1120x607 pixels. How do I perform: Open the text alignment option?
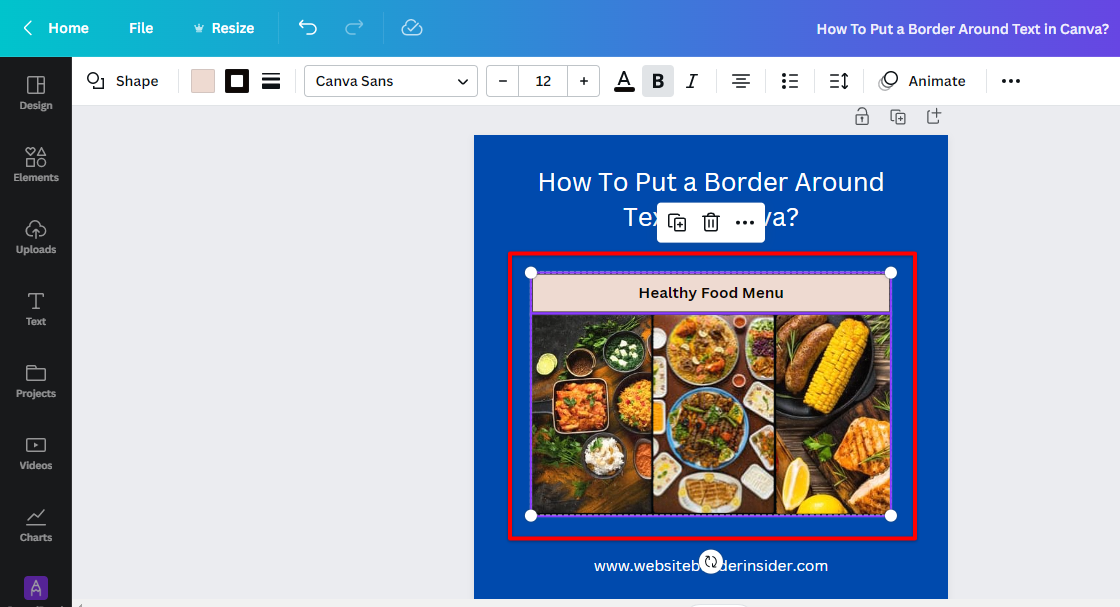pyautogui.click(x=740, y=81)
